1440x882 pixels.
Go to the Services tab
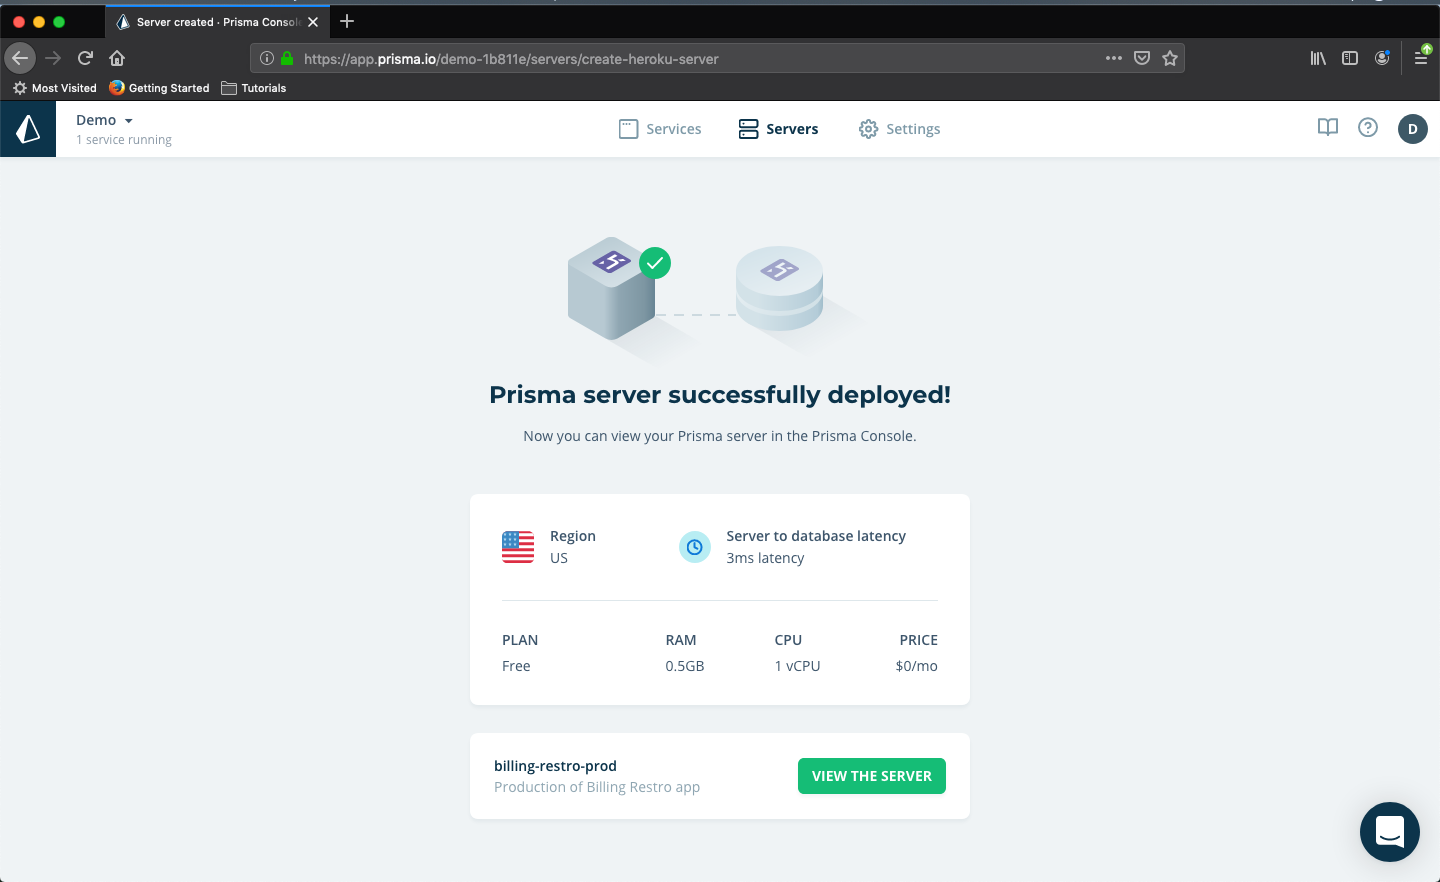[660, 129]
